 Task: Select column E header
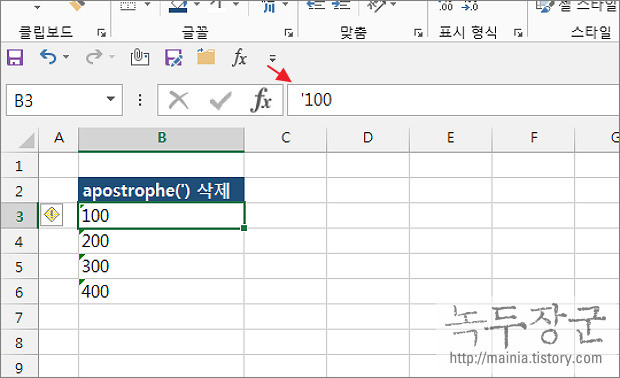pyautogui.click(x=450, y=138)
